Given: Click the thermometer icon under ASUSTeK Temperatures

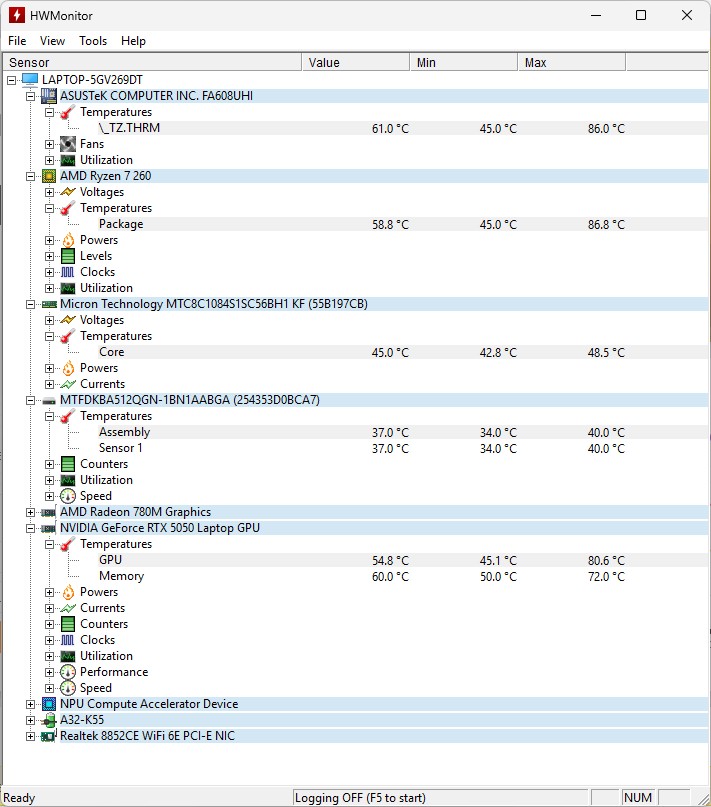Looking at the screenshot, I should [x=67, y=112].
